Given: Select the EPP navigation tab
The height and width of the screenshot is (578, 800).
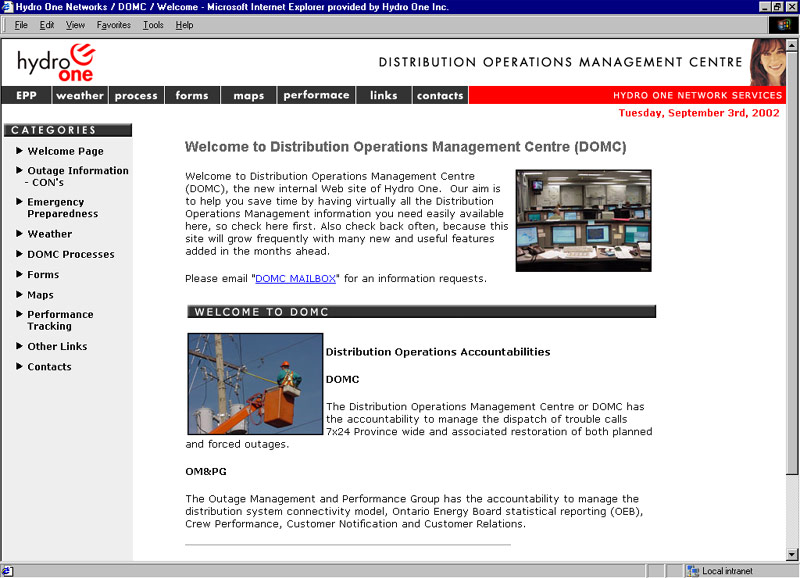Looking at the screenshot, I should tap(27, 95).
